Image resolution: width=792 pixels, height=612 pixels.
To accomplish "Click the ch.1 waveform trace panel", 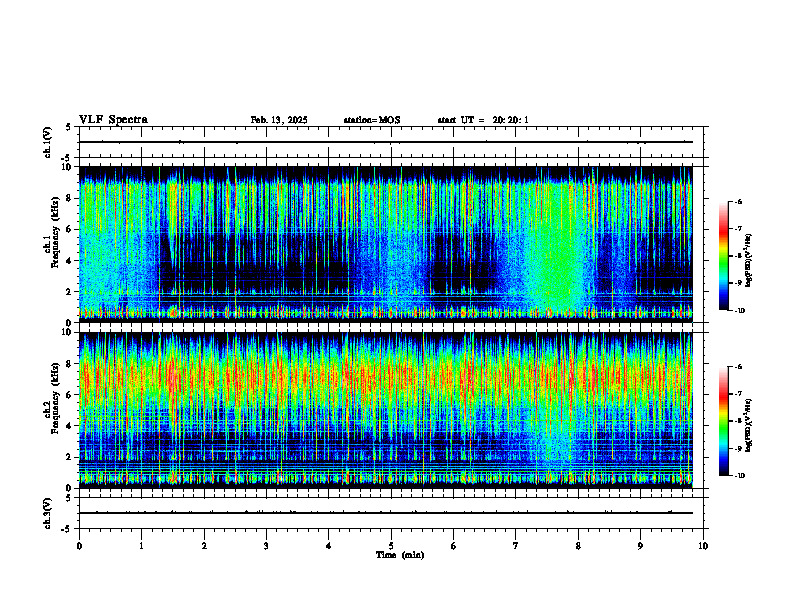I will pos(391,142).
